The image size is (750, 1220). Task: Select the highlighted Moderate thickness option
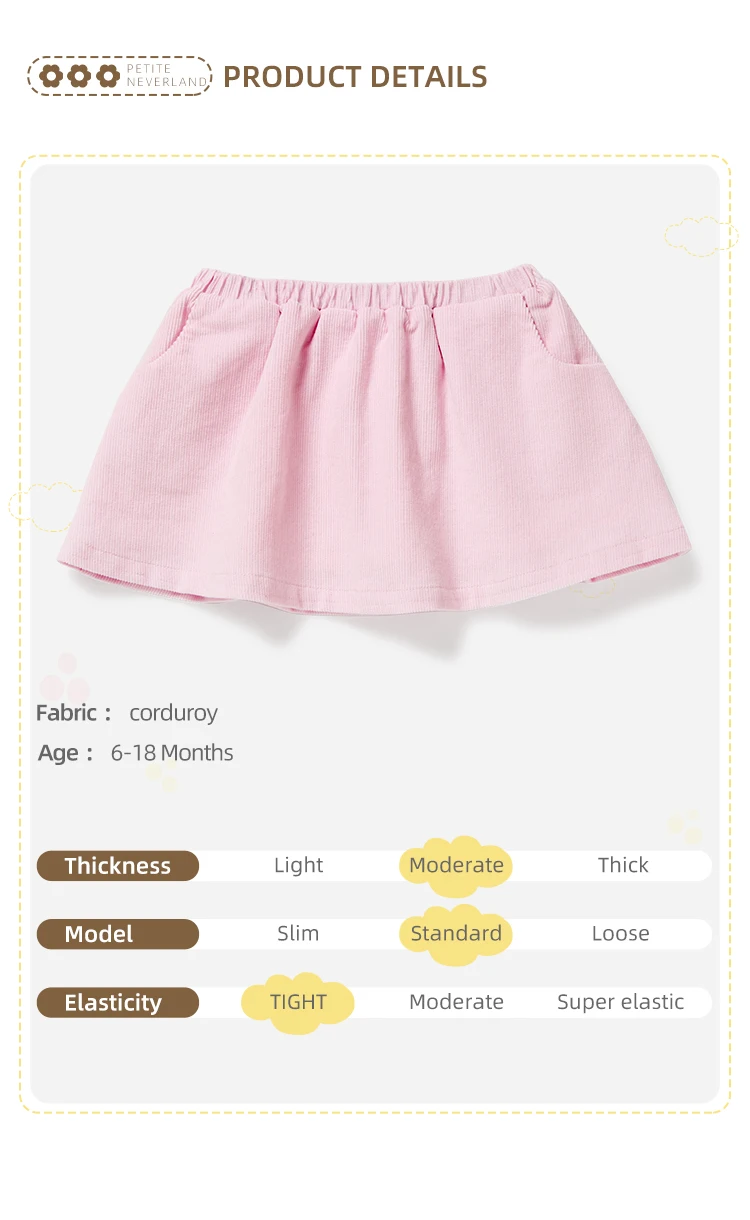tap(456, 865)
